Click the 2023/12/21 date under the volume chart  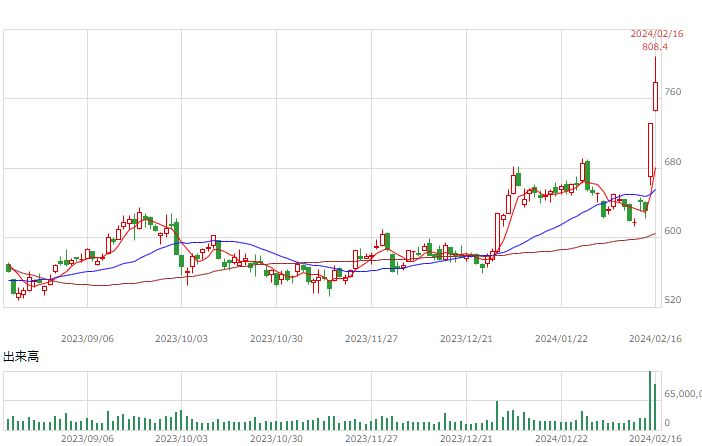pos(466,439)
